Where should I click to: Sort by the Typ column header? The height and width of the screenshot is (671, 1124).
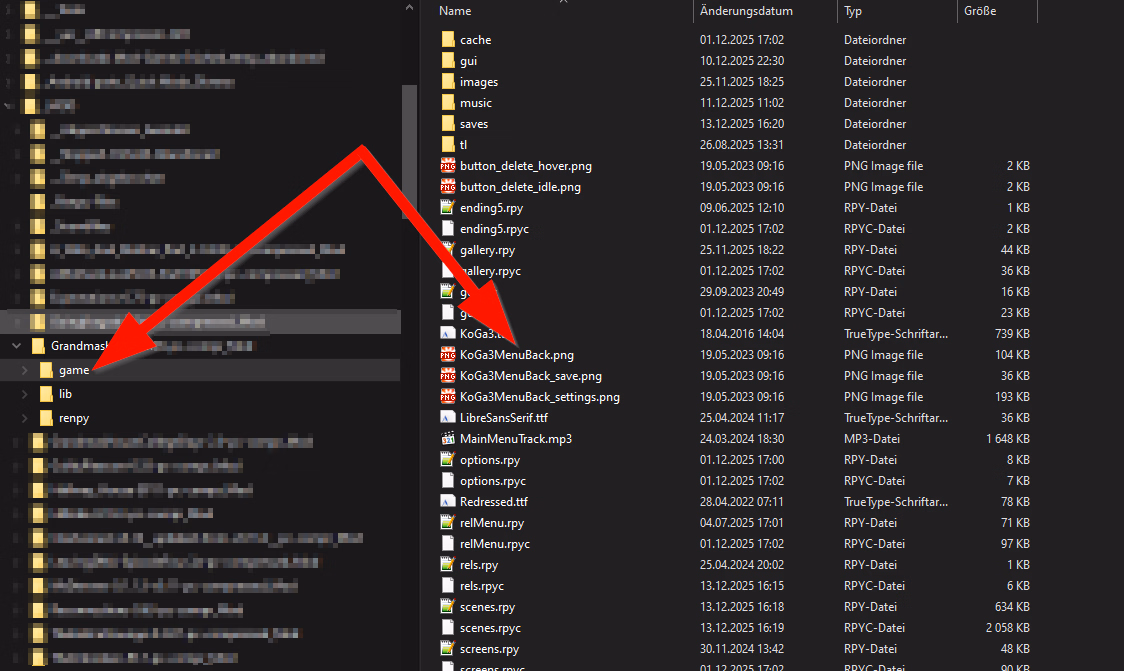853,11
